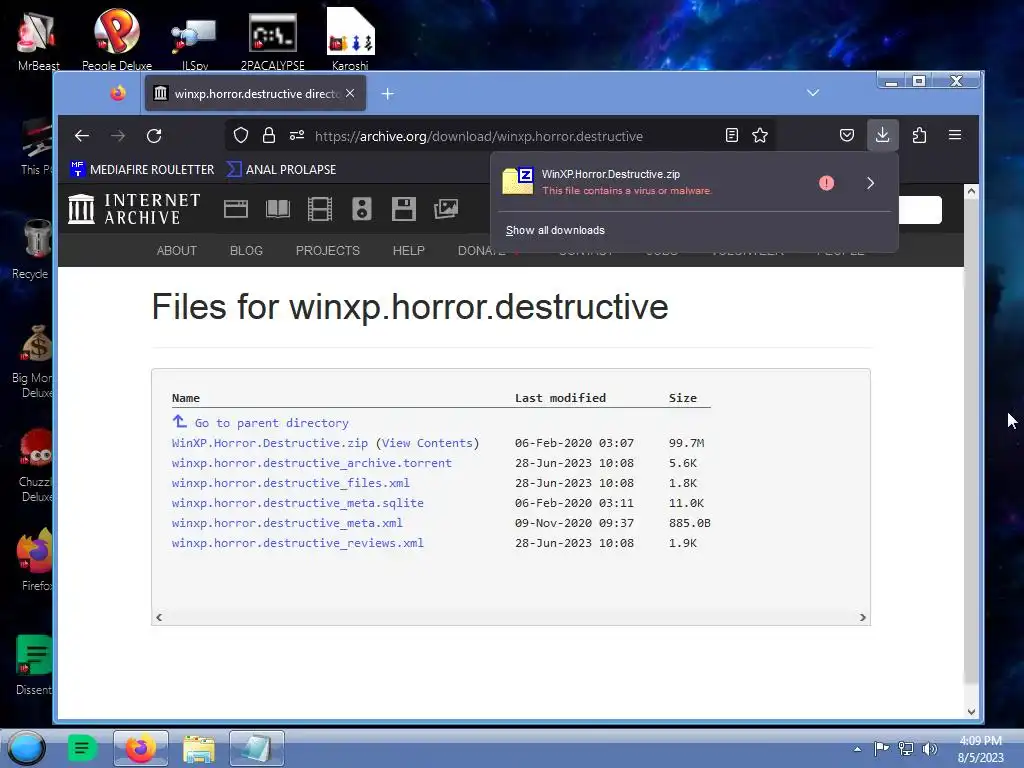Open volume control in system tray
This screenshot has height=768, width=1024.
929,748
